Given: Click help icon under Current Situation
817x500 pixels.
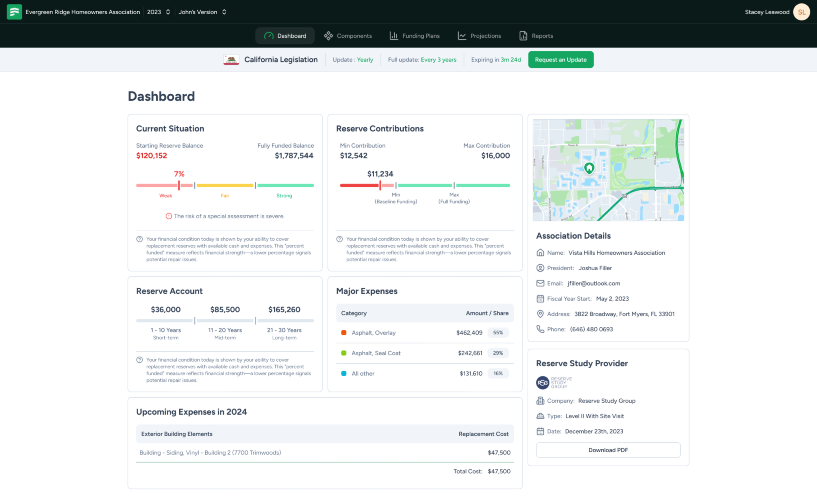Looking at the screenshot, I should (140, 239).
